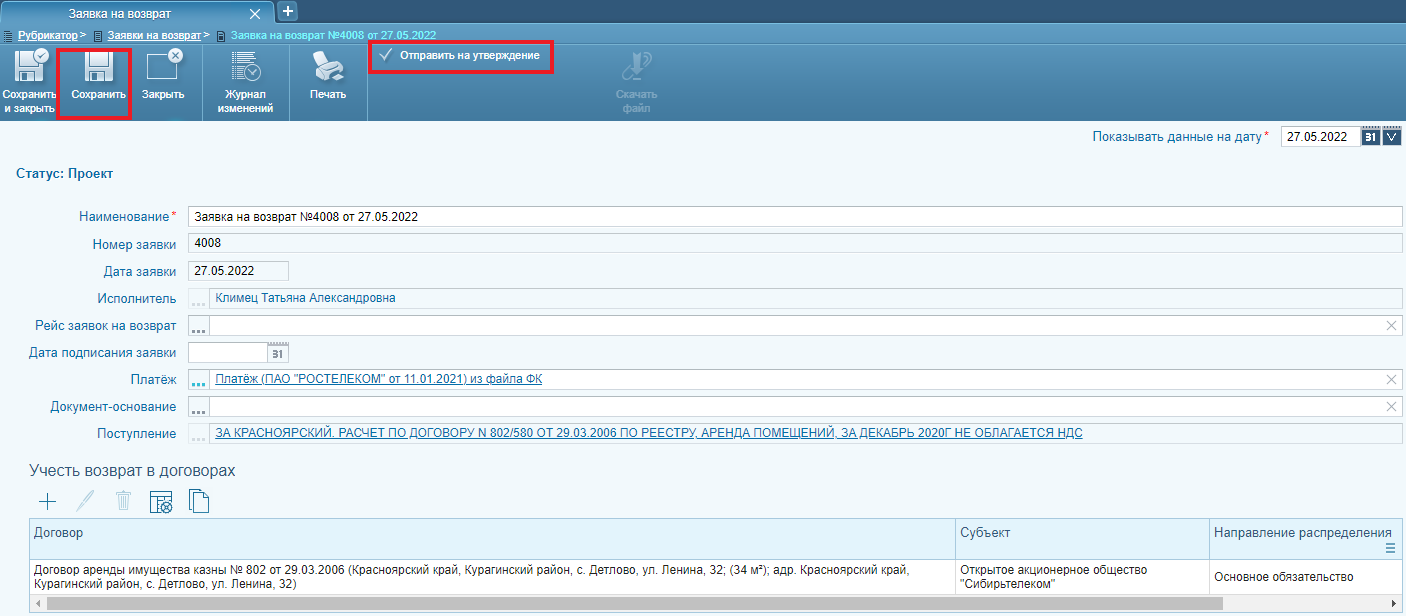Click the Сохранить (Save) floppy icon

click(x=98, y=70)
